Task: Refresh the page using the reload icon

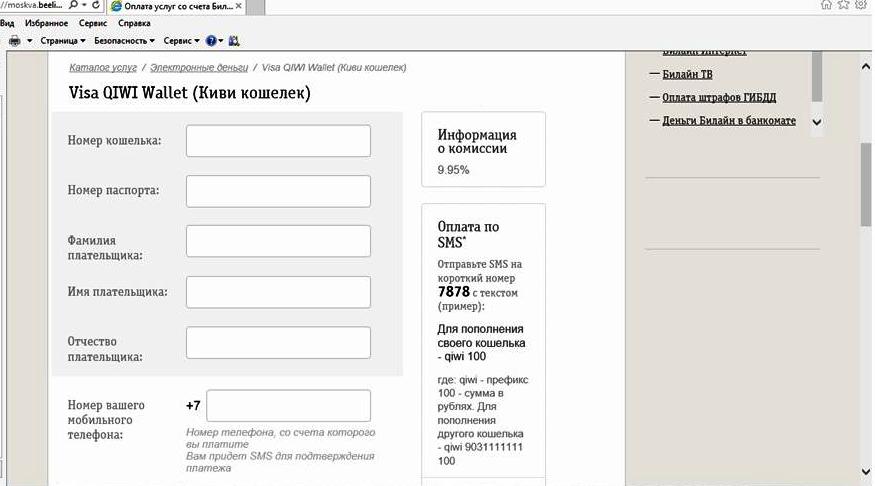Action: [x=98, y=5]
